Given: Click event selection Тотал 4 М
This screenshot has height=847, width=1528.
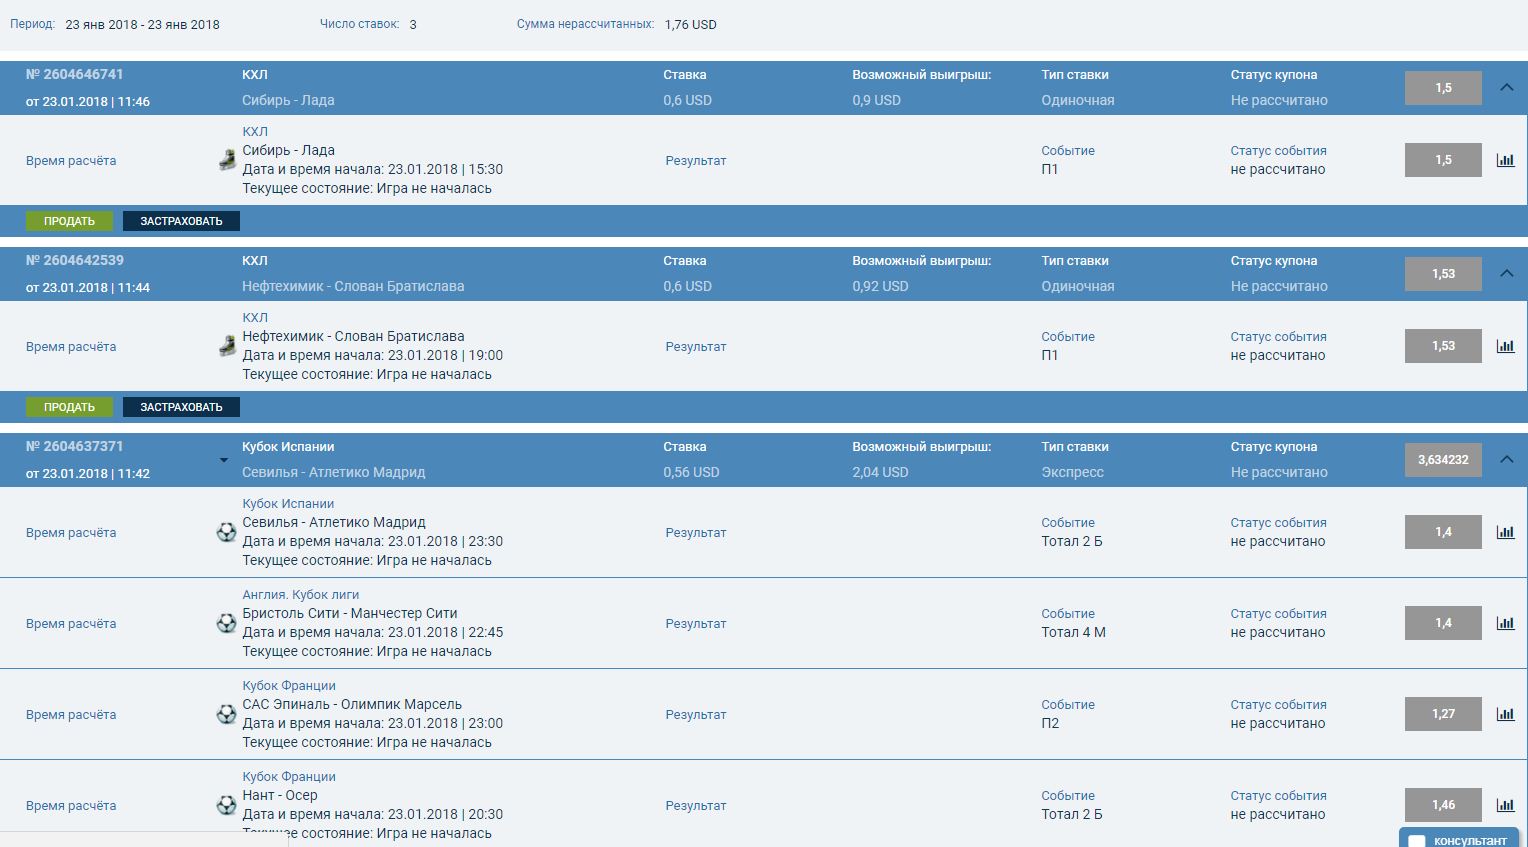Looking at the screenshot, I should pyautogui.click(x=1073, y=632).
